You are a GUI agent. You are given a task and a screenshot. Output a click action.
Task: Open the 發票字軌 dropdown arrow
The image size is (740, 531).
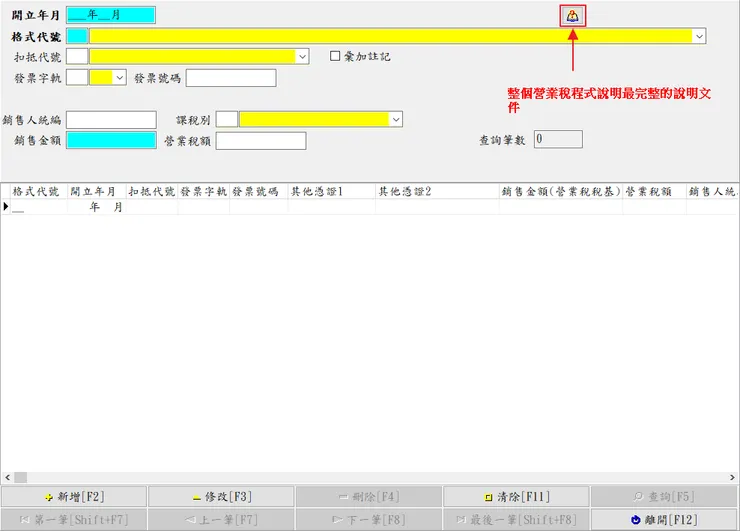(x=120, y=77)
